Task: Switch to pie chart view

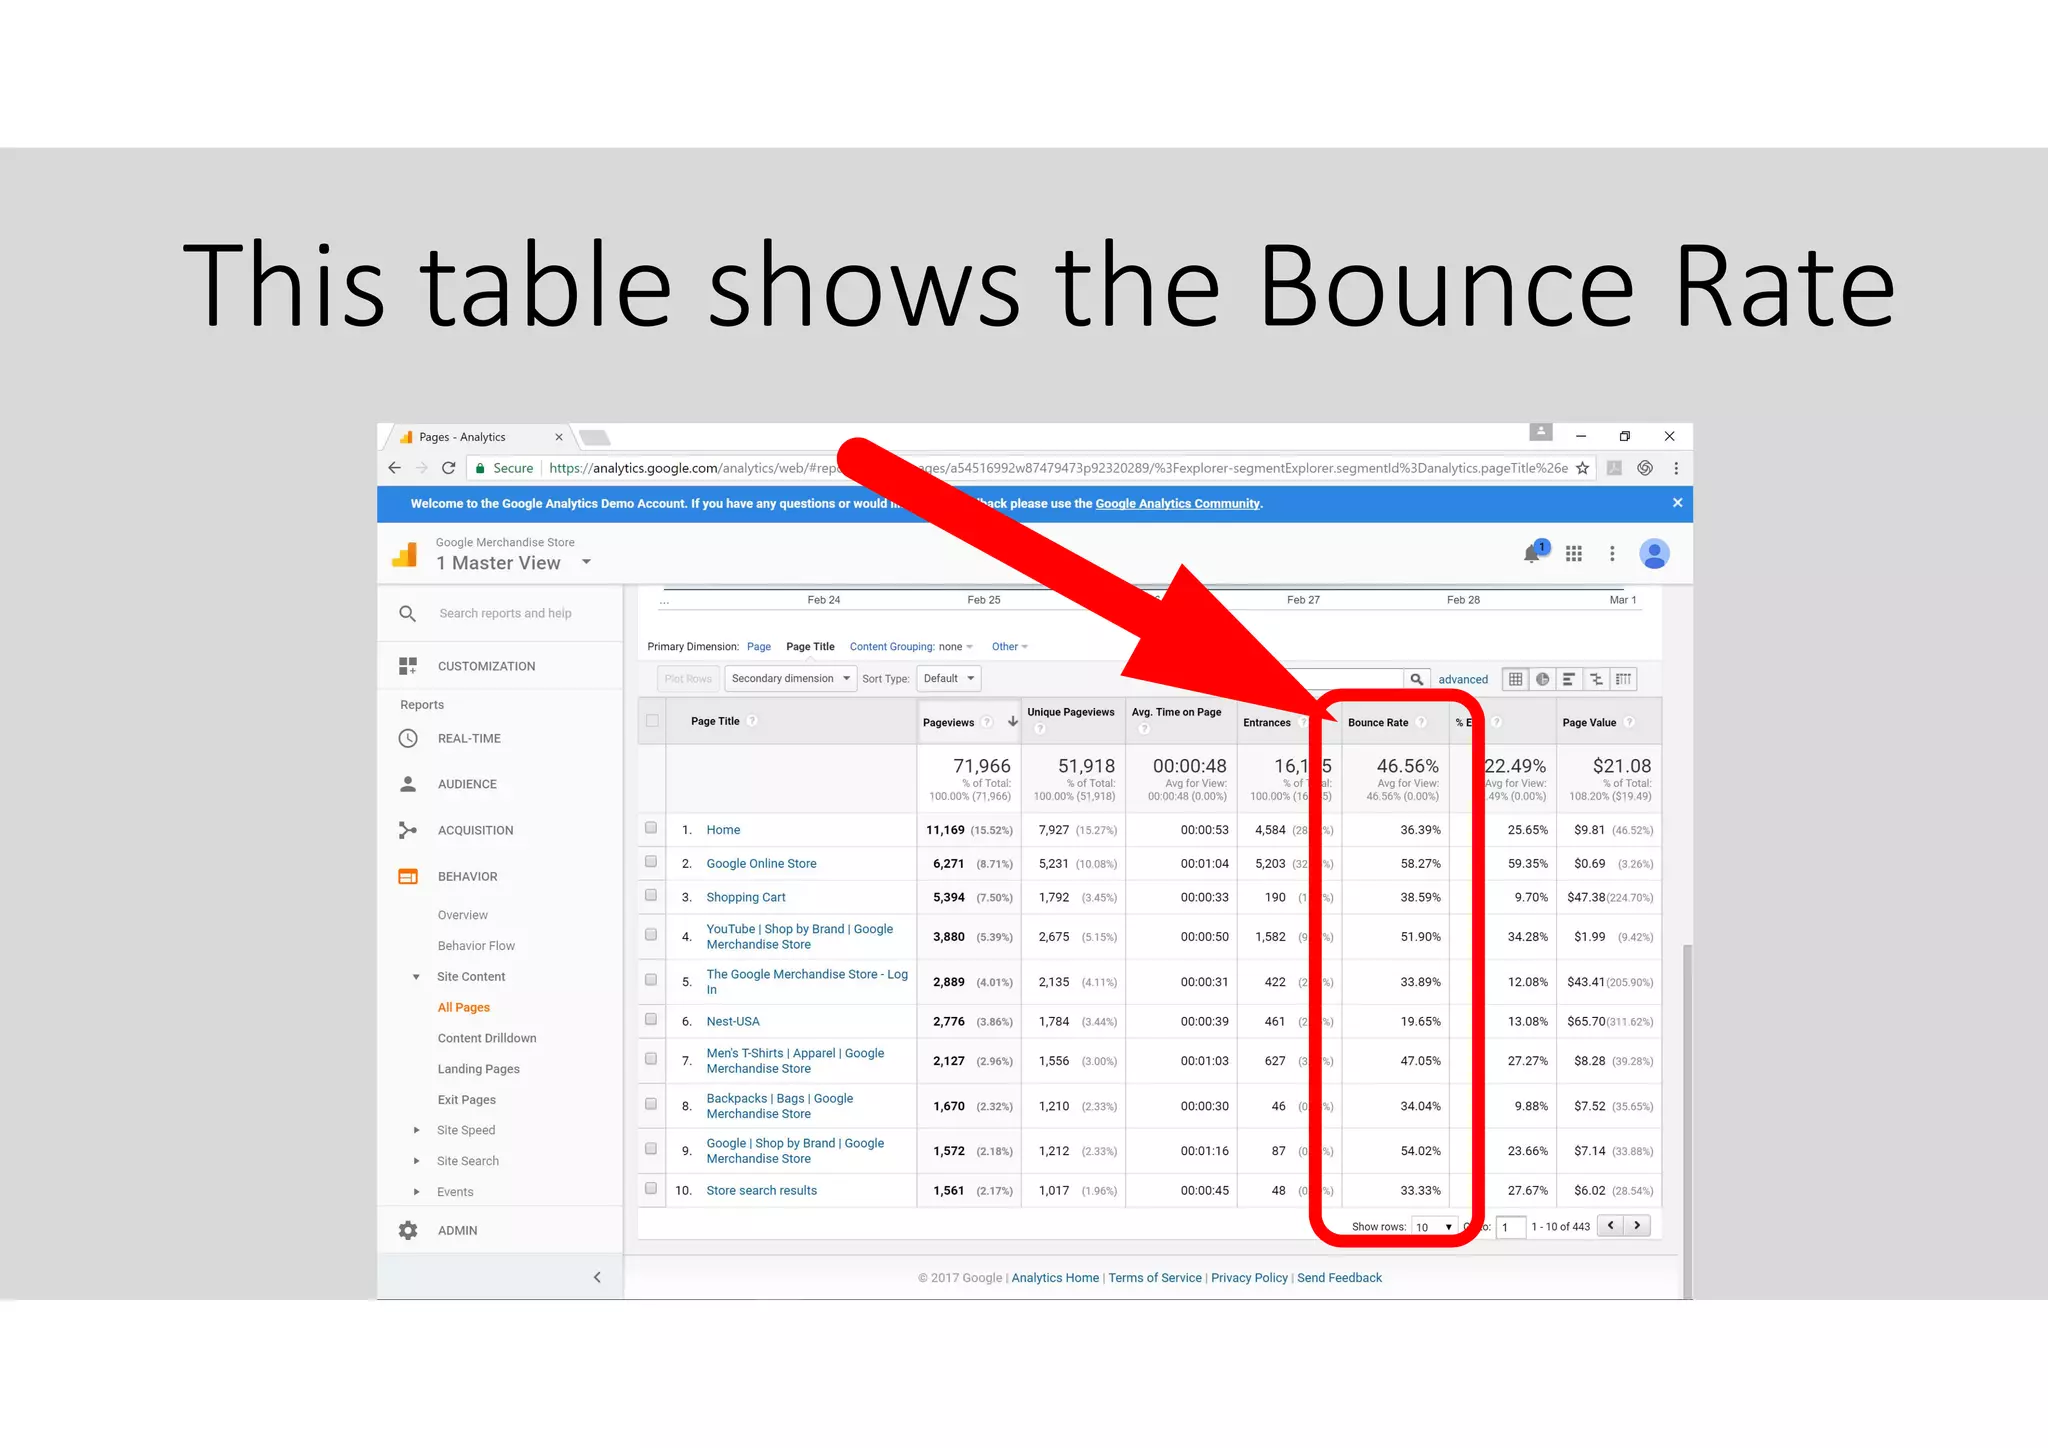Action: point(1542,679)
